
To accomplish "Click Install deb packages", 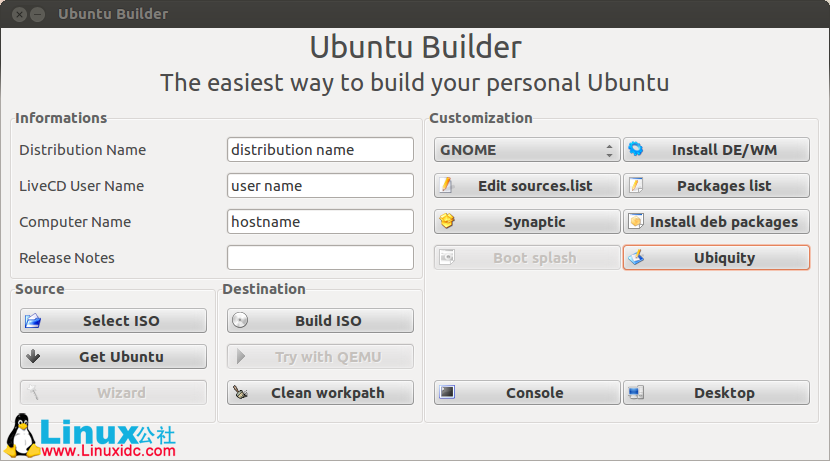I will pyautogui.click(x=716, y=222).
